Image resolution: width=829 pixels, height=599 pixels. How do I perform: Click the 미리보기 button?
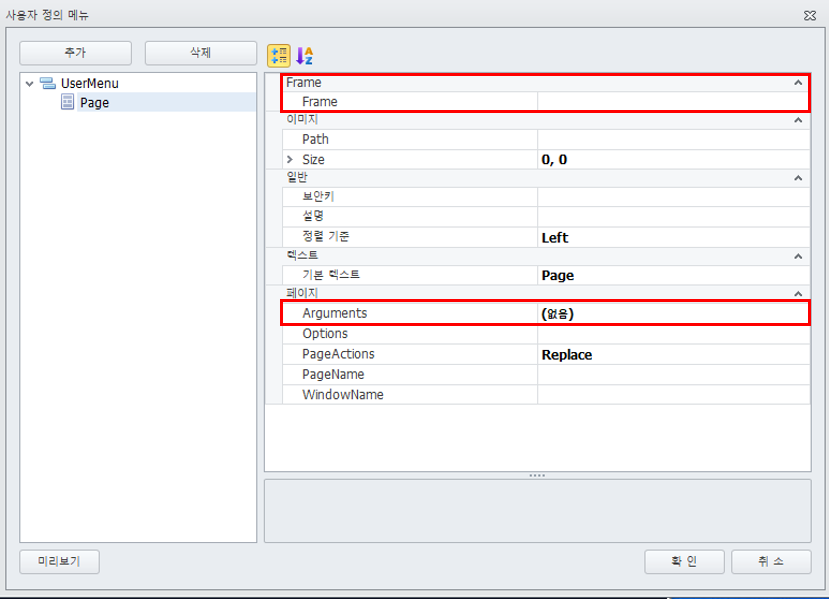(x=59, y=562)
